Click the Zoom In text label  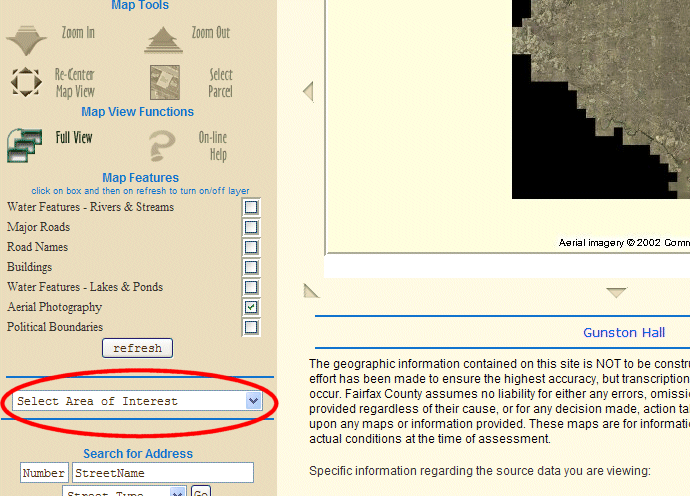click(78, 33)
